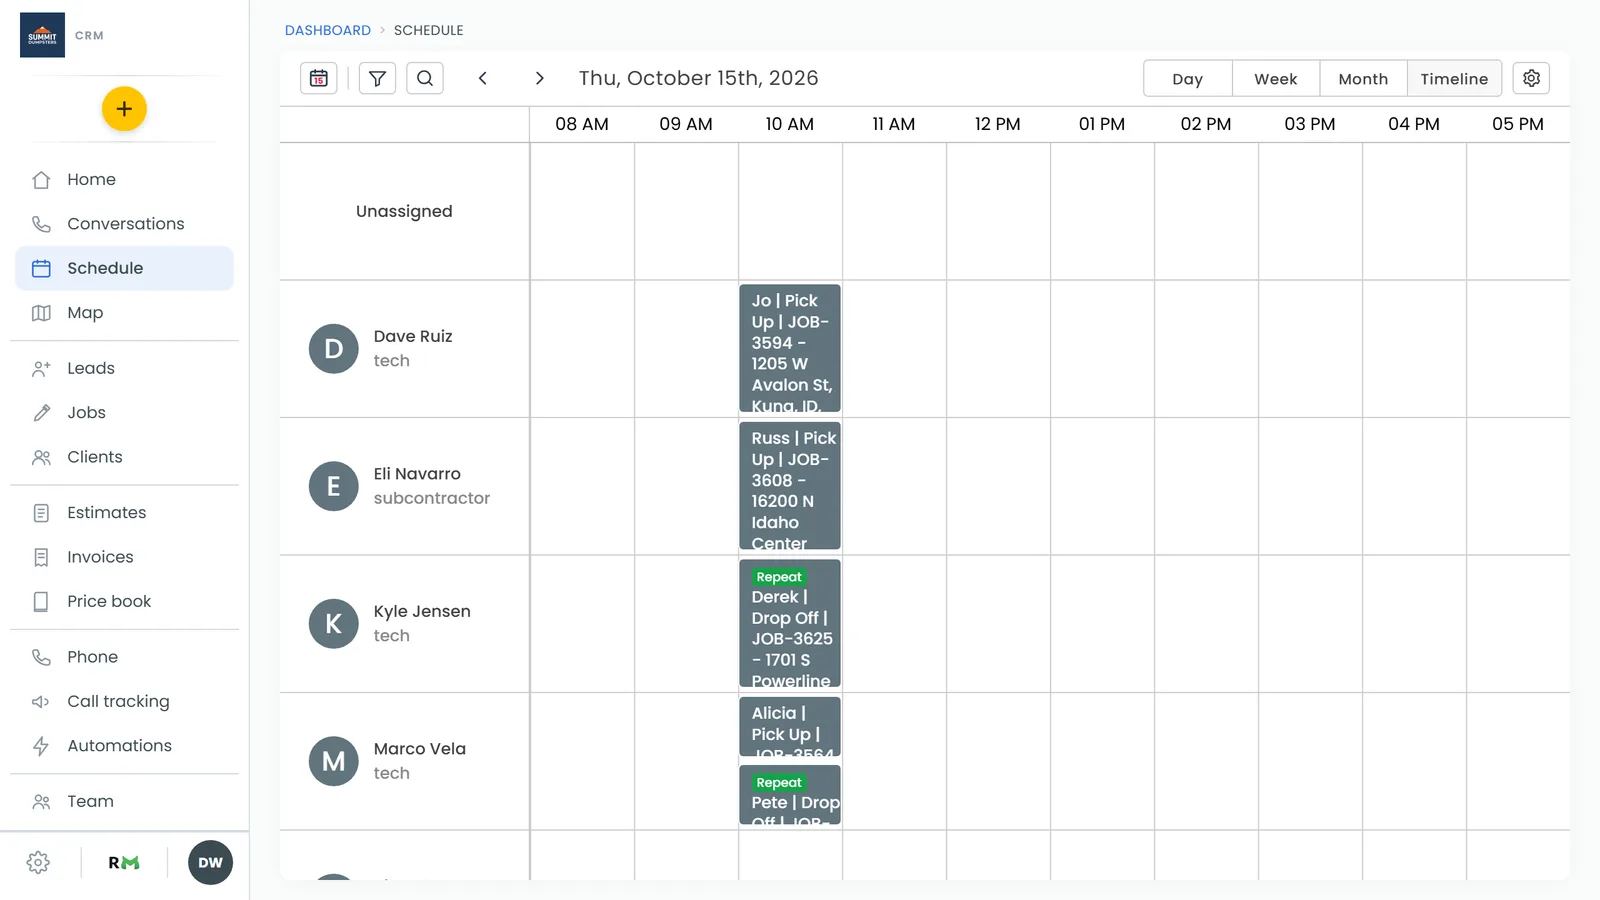The image size is (1600, 900).
Task: Go to previous day with left chevron
Action: coord(483,78)
